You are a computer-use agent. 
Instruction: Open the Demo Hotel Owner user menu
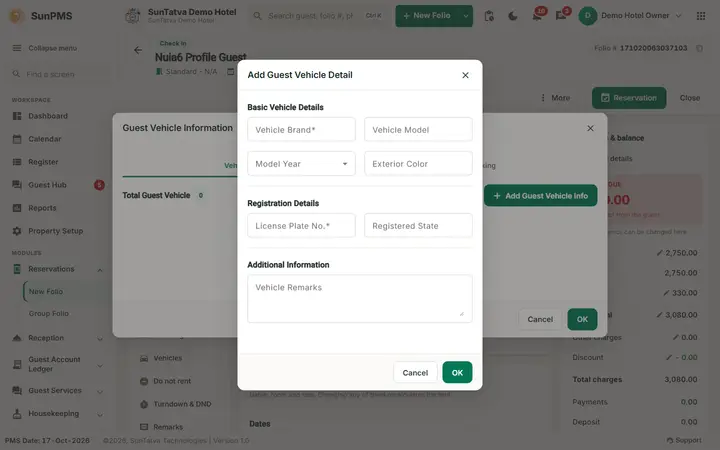click(630, 16)
